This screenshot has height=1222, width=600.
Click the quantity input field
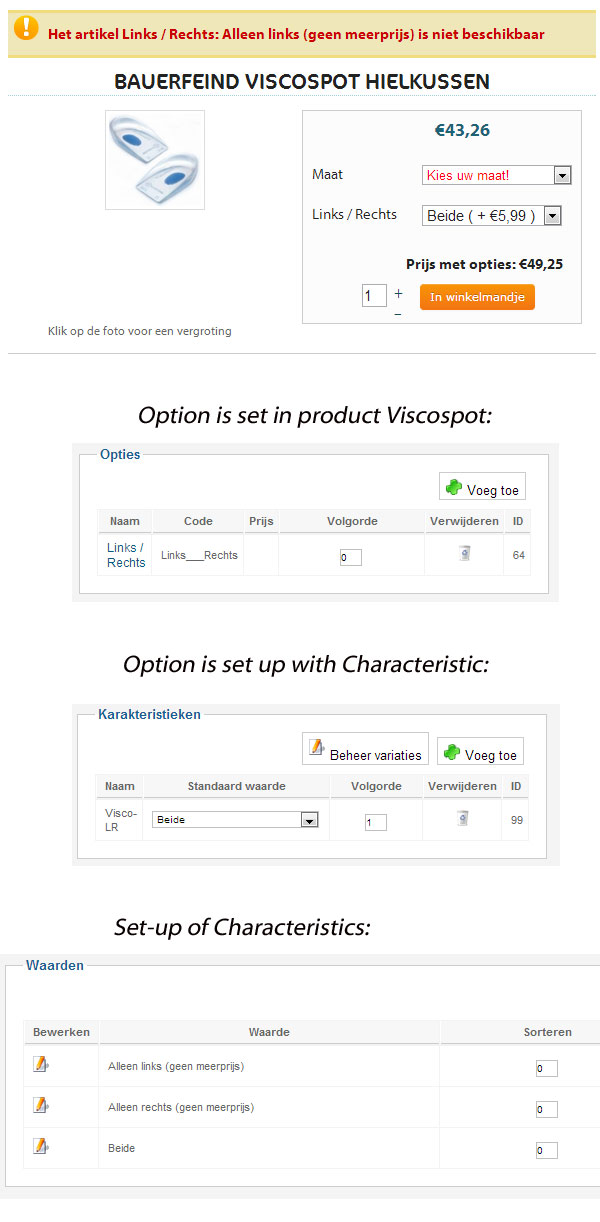point(374,296)
